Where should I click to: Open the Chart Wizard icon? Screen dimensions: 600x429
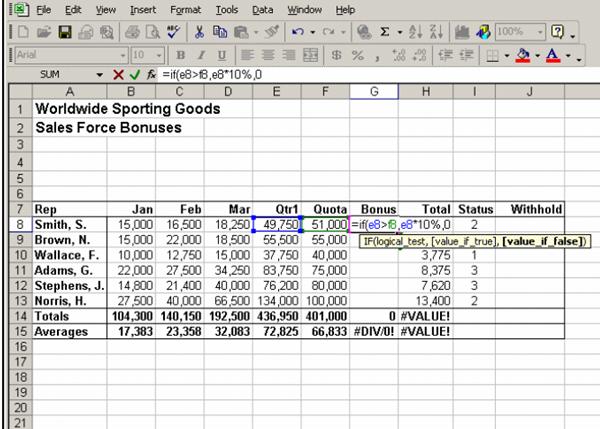(462, 32)
